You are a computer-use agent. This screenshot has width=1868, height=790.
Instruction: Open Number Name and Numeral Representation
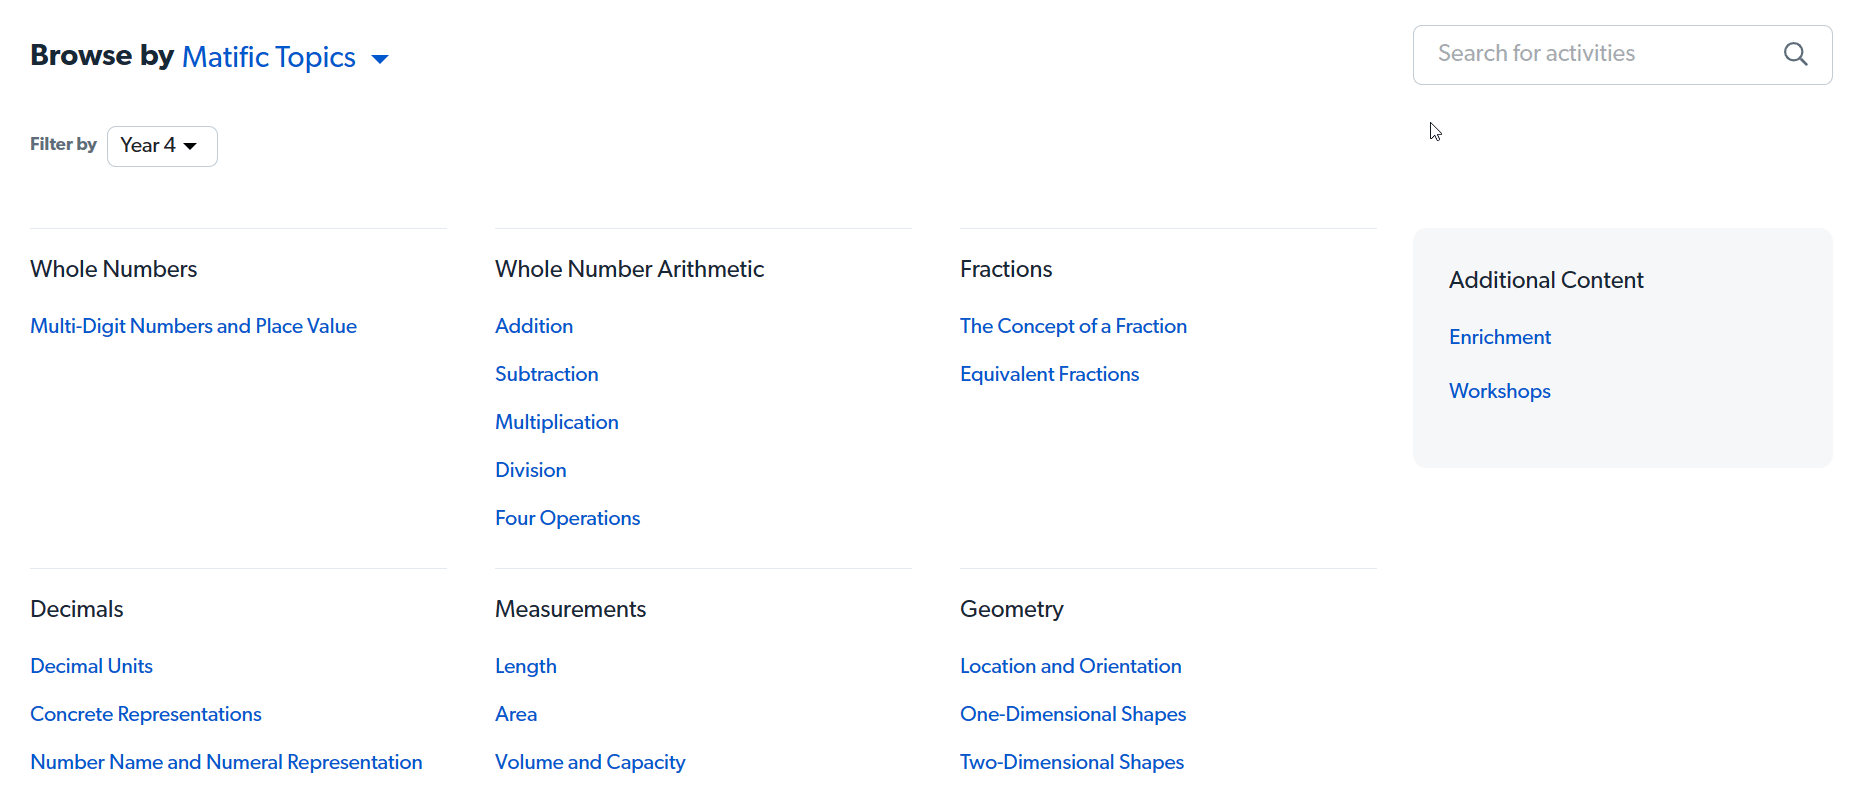click(226, 762)
